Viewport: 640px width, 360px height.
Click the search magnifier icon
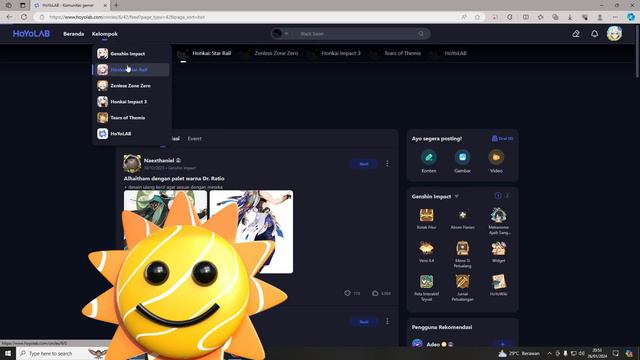[x=421, y=34]
